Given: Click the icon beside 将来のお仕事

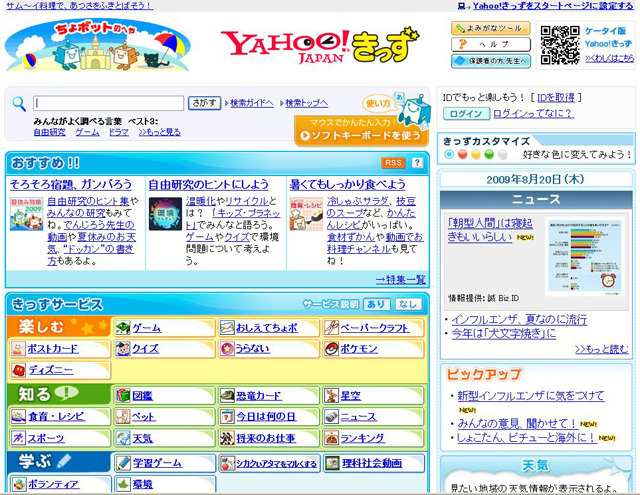Looking at the screenshot, I should coord(227,438).
